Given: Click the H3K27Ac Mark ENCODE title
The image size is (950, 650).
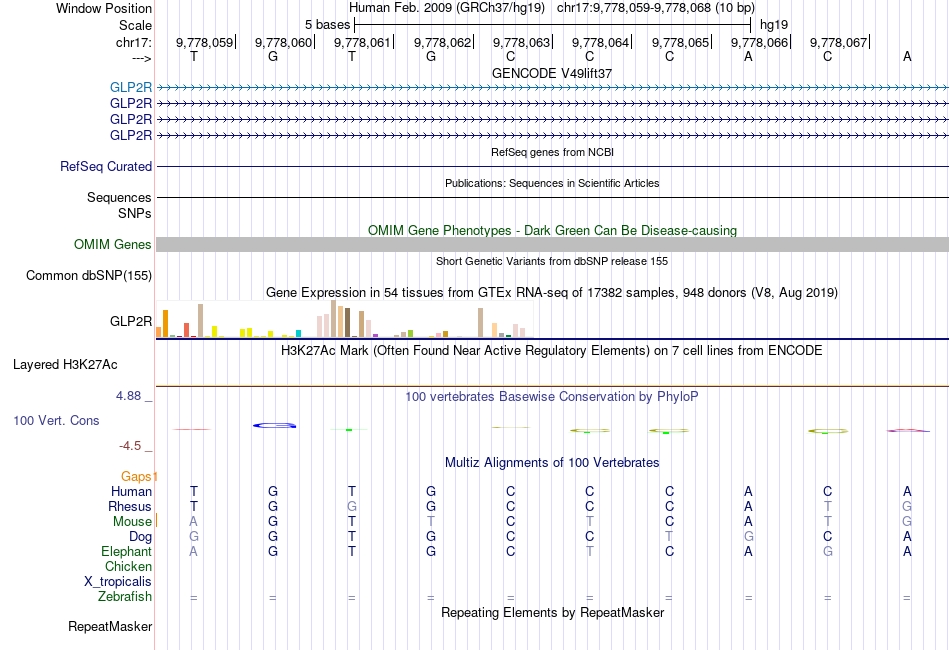Looking at the screenshot, I should [x=551, y=351].
